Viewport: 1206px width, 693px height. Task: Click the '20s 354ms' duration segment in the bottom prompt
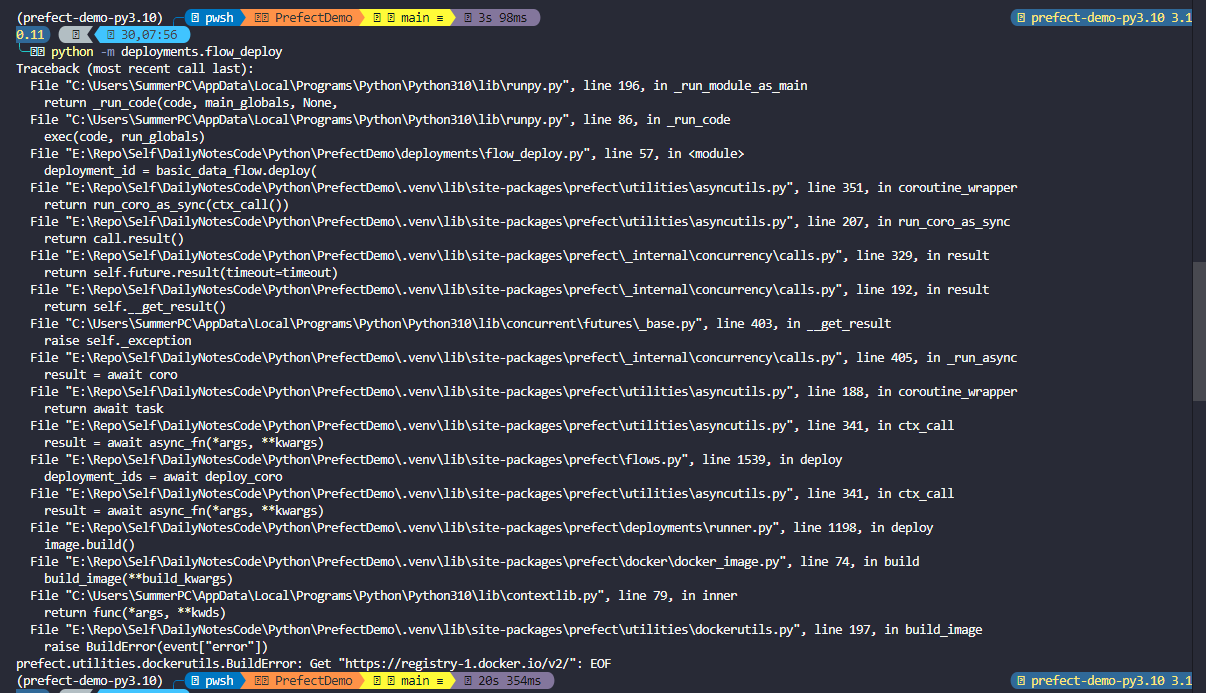coord(503,680)
